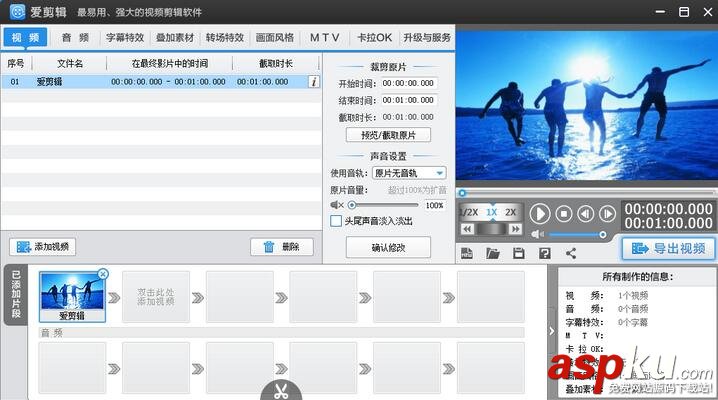Viewport: 718px width, 400px height.
Task: Click the 文件名 column header
Action: 70,64
